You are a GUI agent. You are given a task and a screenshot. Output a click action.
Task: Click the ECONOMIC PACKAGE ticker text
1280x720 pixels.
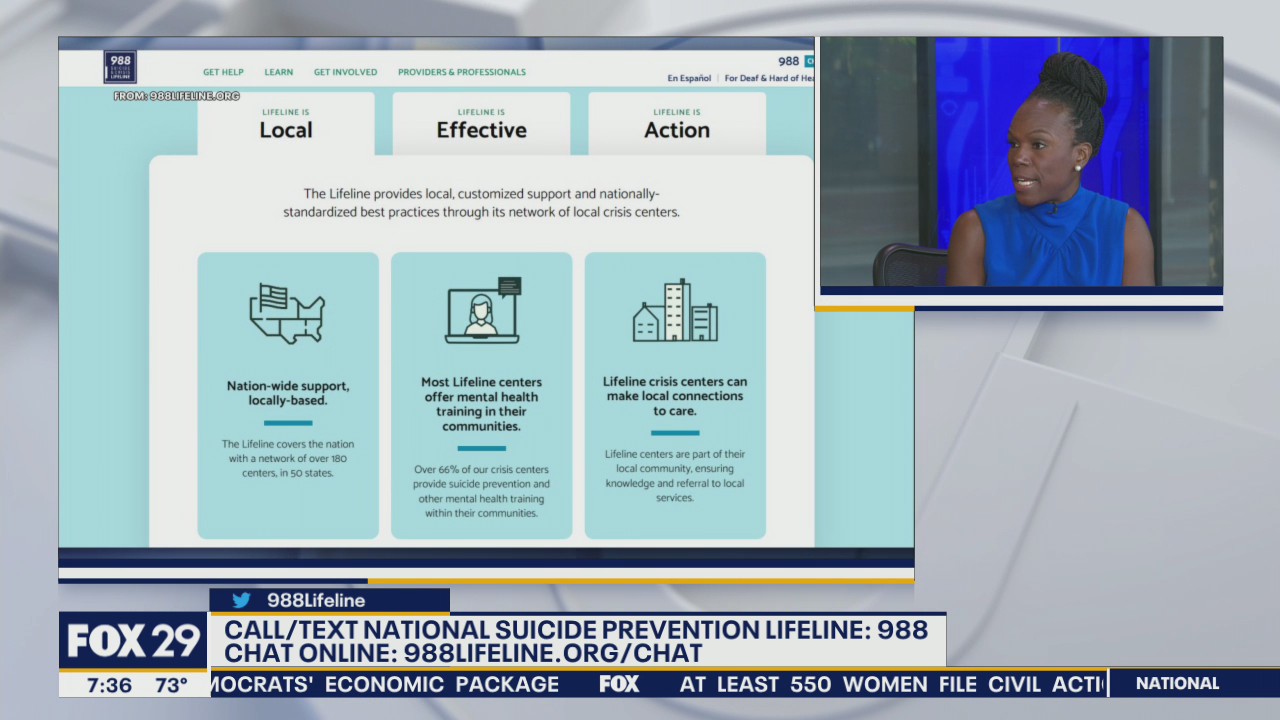(x=442, y=684)
